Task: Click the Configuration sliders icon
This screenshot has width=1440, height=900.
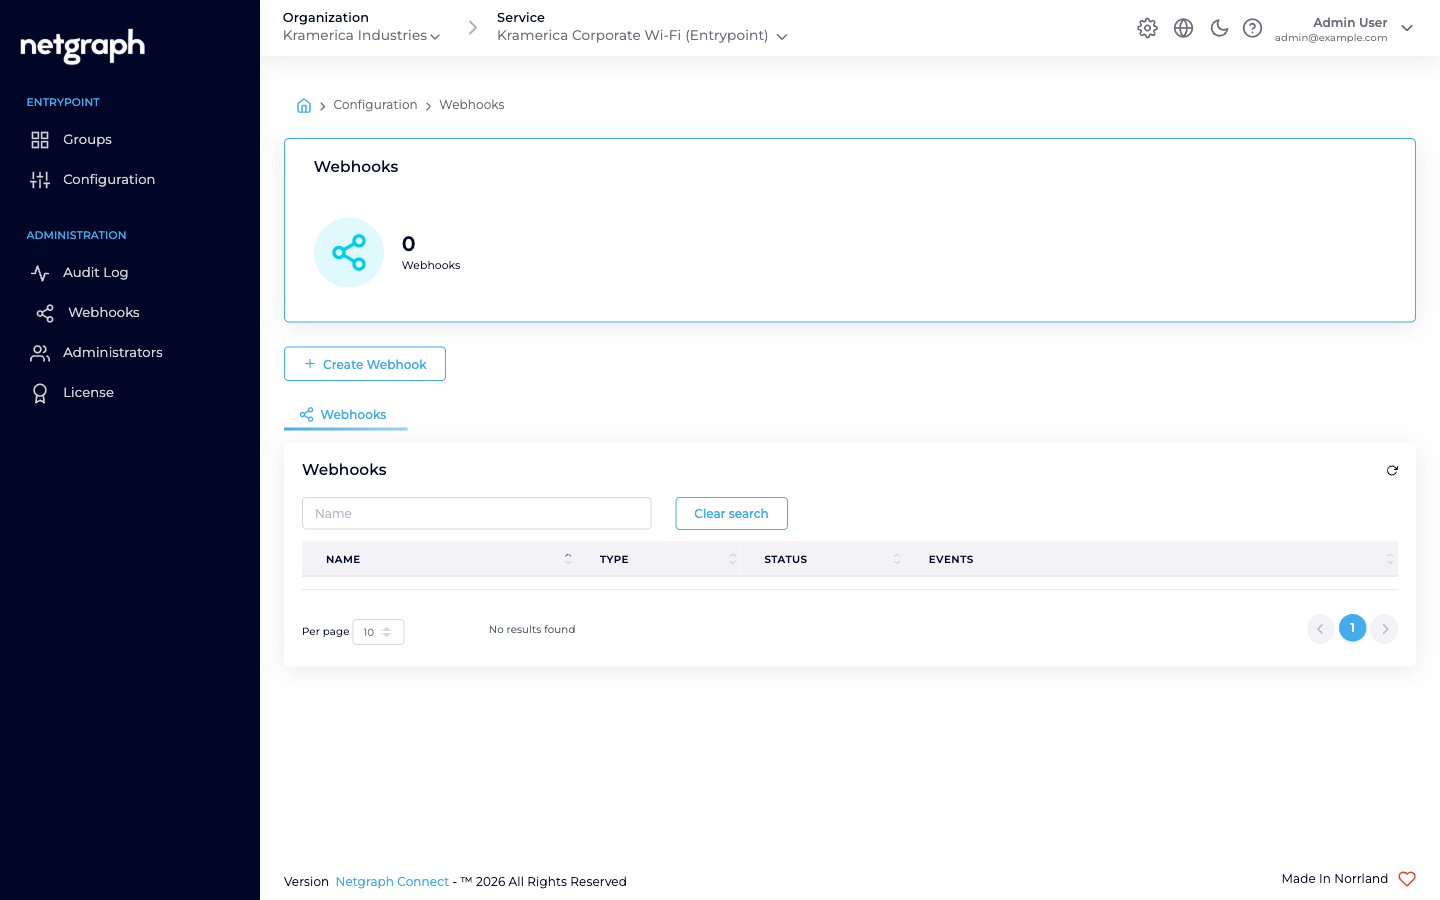Action: pos(40,180)
